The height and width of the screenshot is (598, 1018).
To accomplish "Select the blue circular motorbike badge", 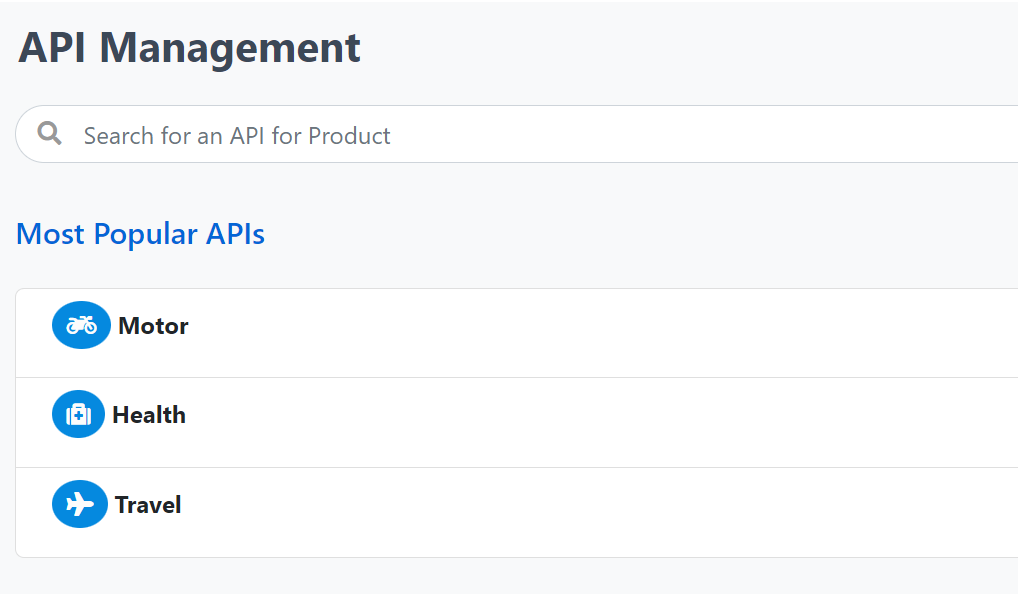I will (x=81, y=325).
